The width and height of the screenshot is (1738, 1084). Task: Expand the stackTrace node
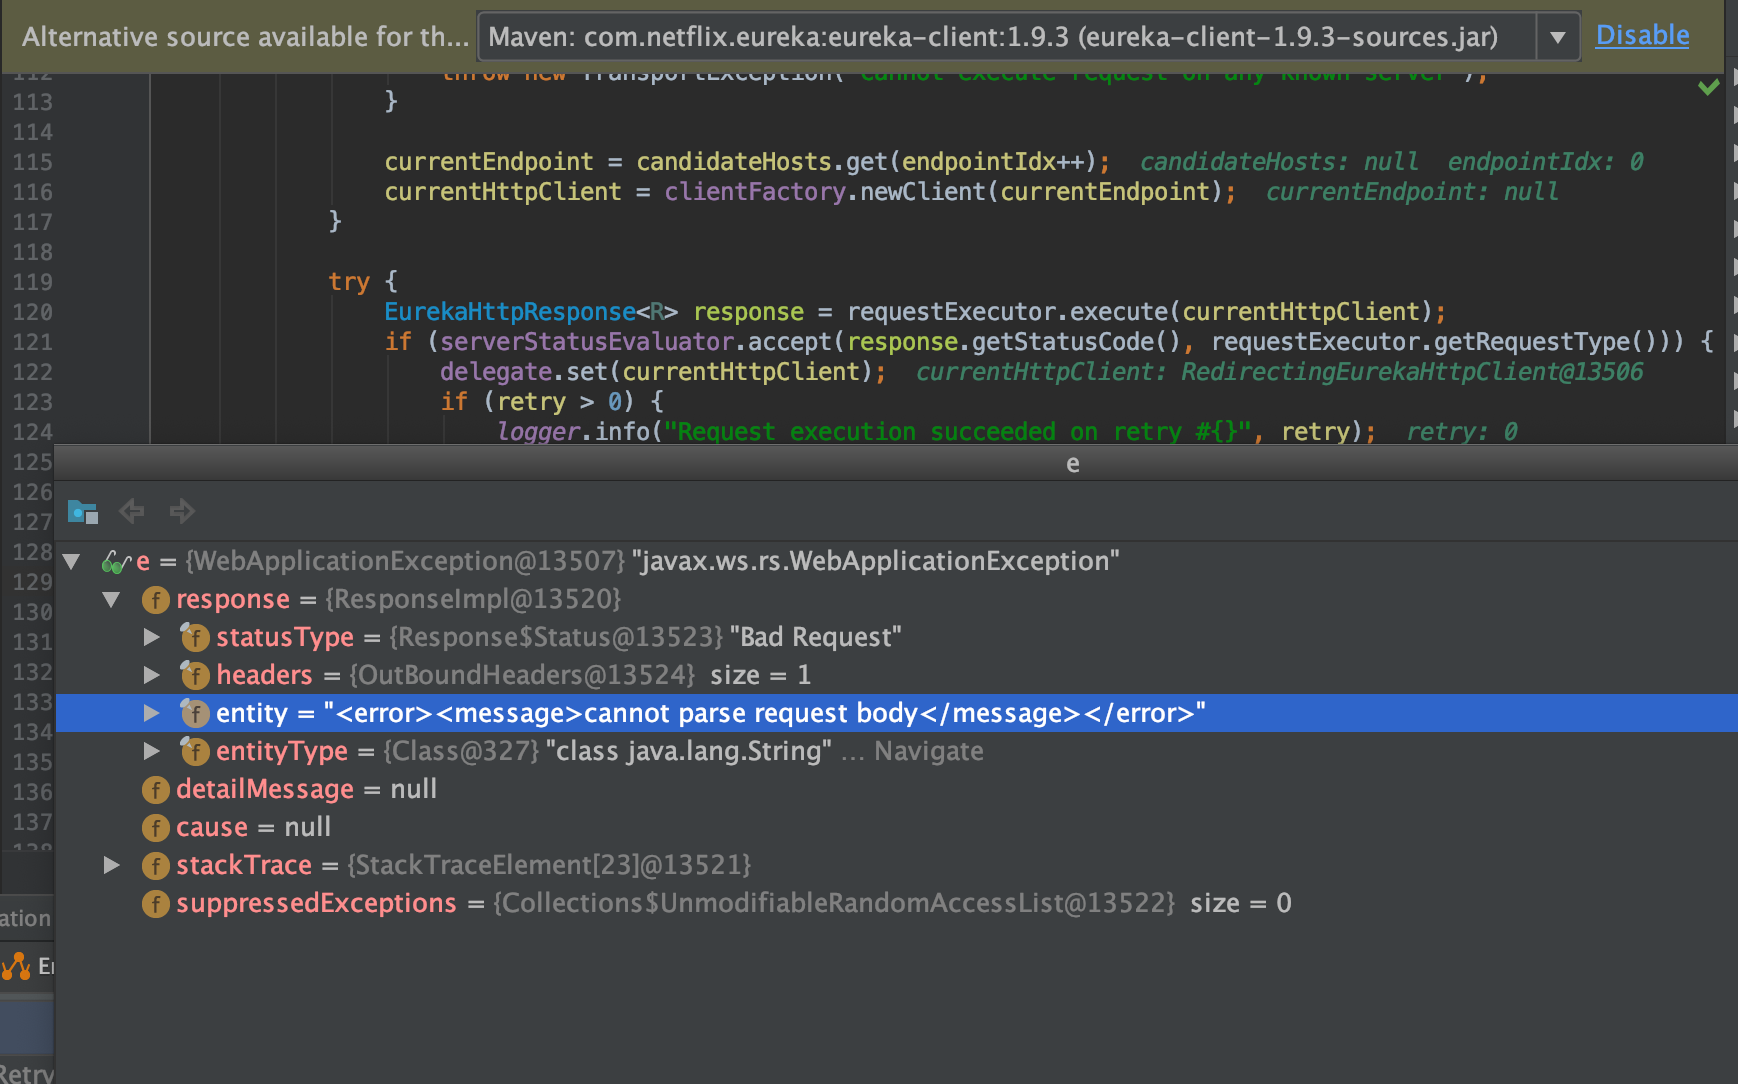pos(111,865)
